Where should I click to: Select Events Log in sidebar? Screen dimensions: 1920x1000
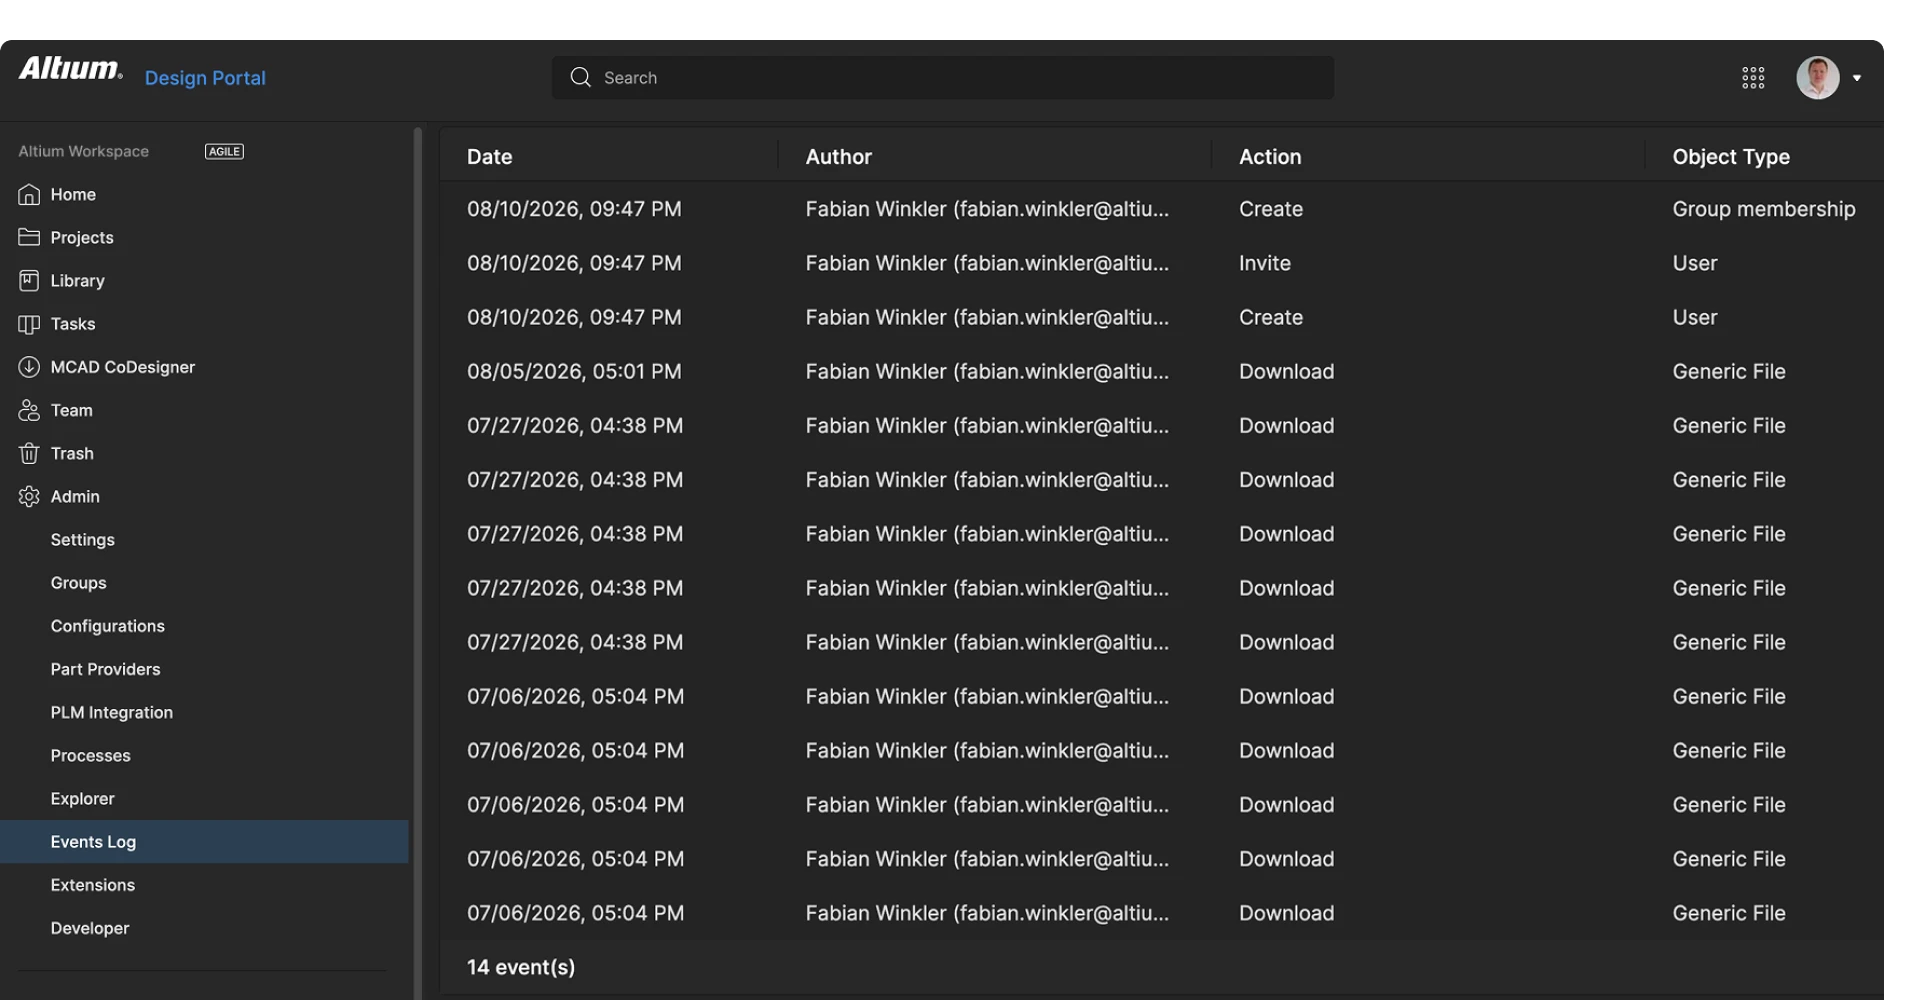tap(204, 842)
